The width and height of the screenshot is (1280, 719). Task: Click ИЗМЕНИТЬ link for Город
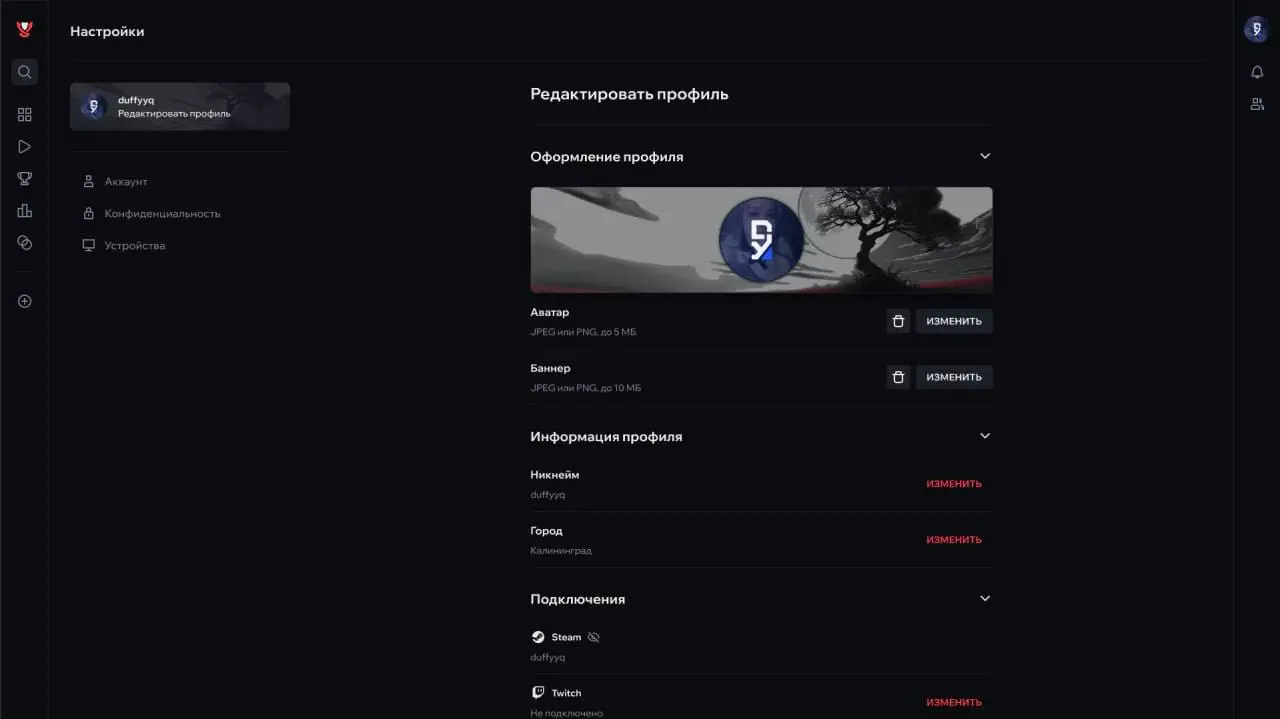pos(954,540)
